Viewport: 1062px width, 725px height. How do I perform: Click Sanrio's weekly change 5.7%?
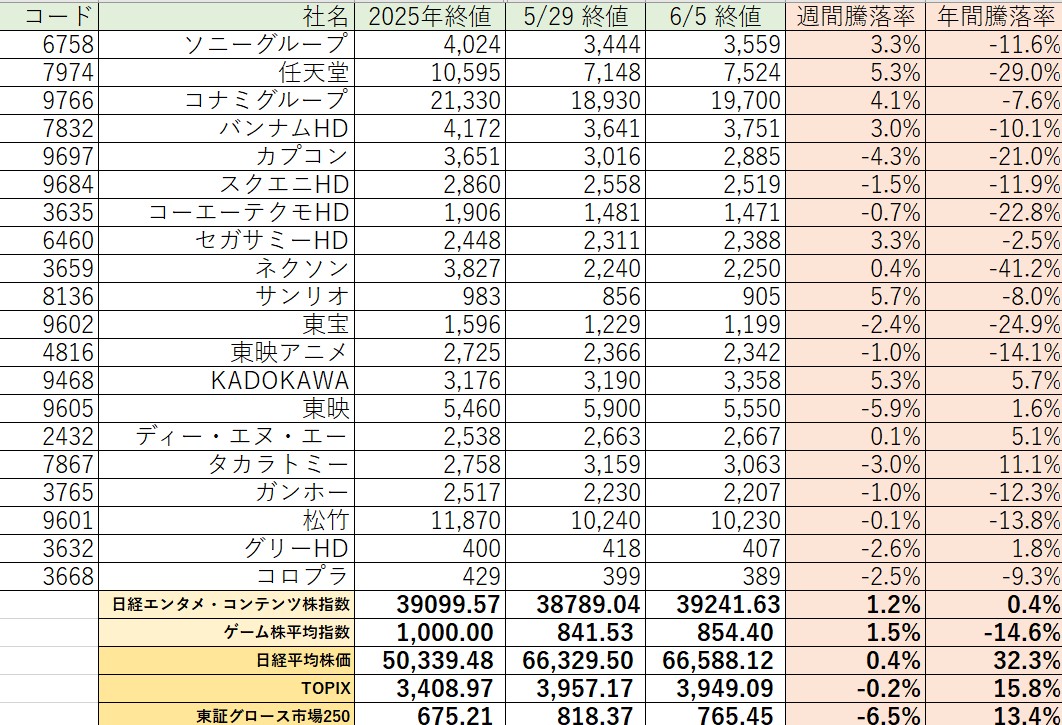coord(855,297)
